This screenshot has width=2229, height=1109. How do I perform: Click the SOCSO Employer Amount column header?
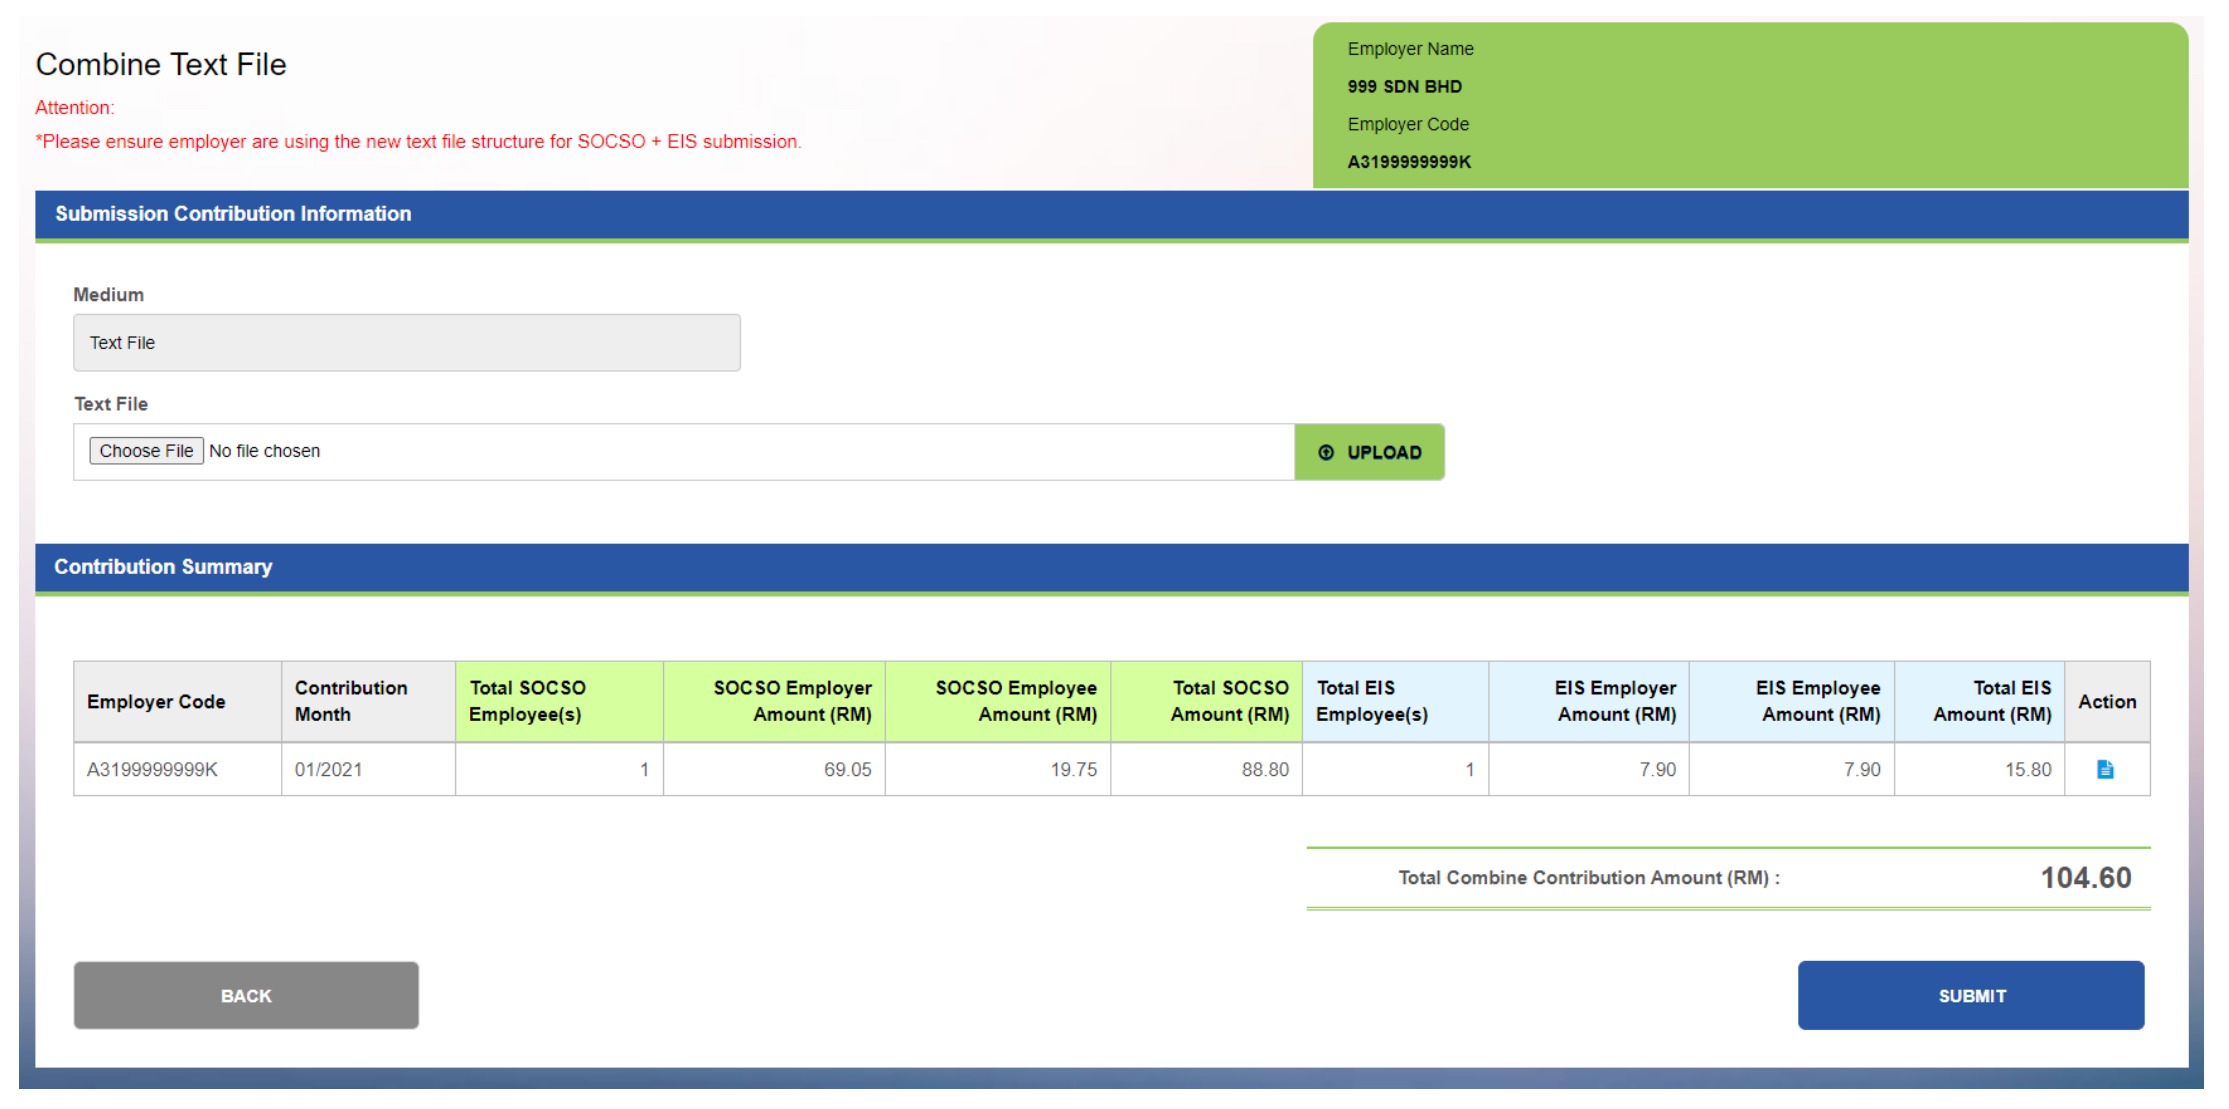point(792,701)
